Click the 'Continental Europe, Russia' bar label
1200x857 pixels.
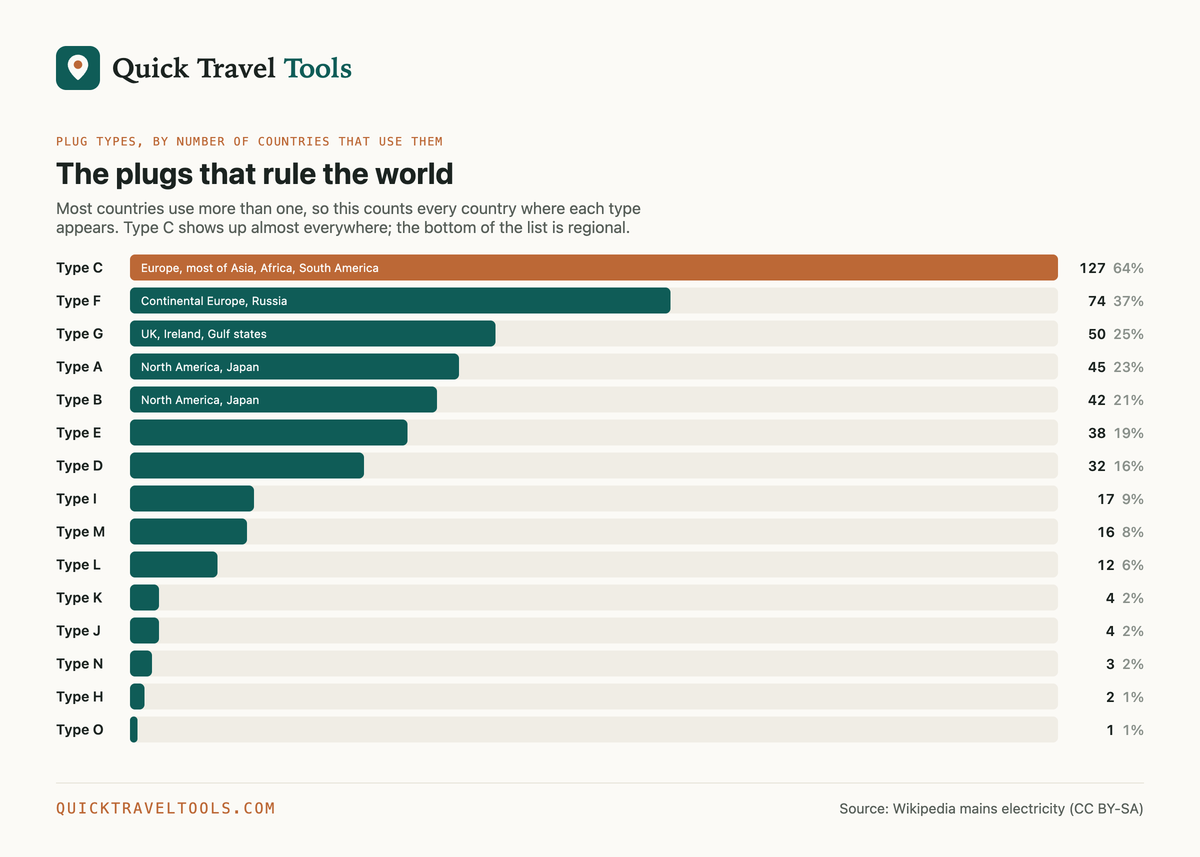coord(214,301)
